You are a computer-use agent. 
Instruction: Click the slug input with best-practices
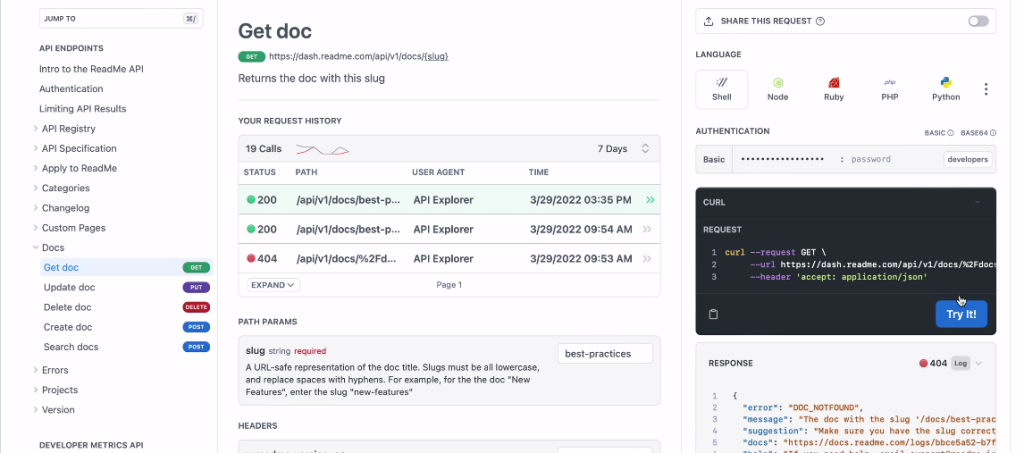(x=605, y=354)
